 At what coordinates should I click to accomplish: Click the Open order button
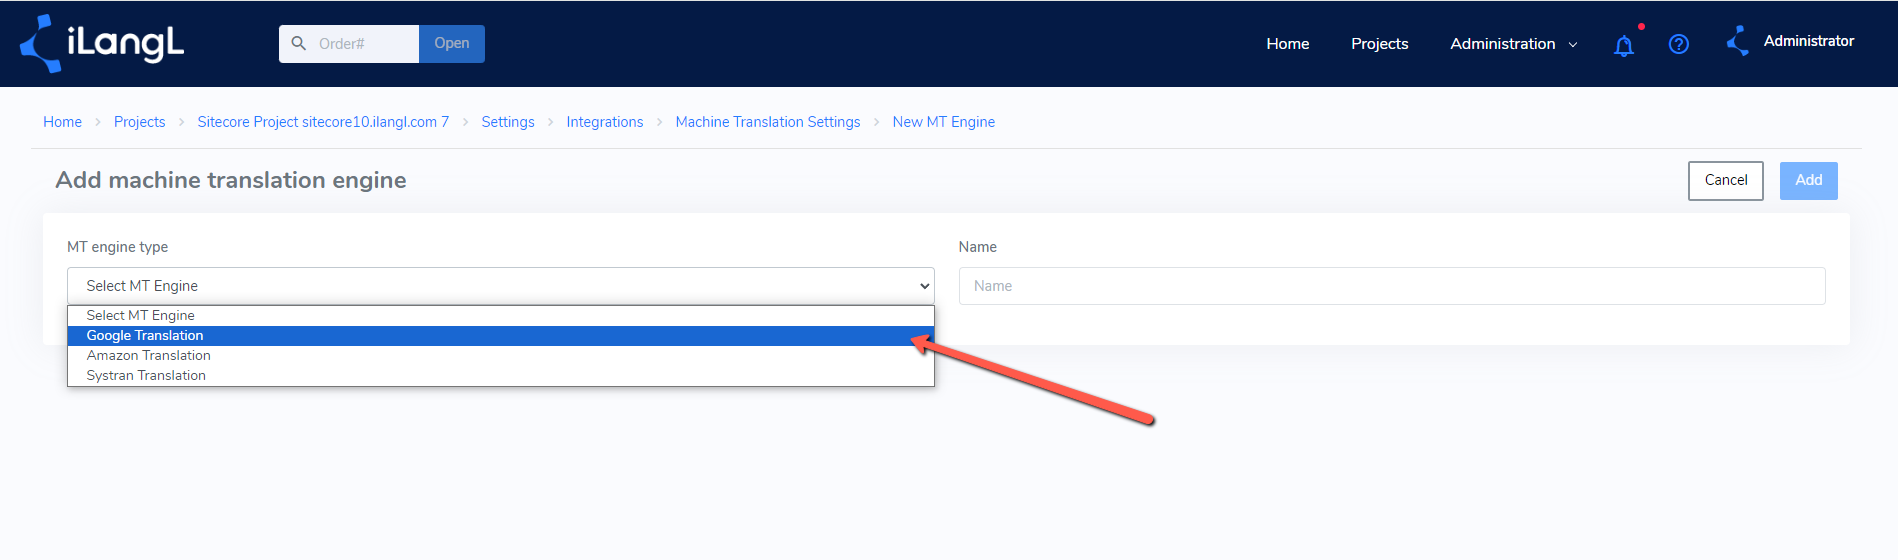pos(452,44)
